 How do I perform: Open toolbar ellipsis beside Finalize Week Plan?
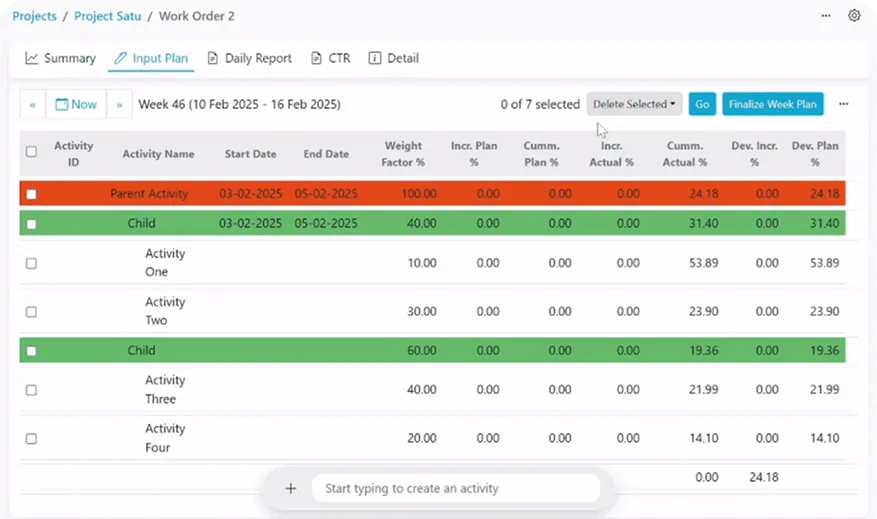[x=844, y=104]
